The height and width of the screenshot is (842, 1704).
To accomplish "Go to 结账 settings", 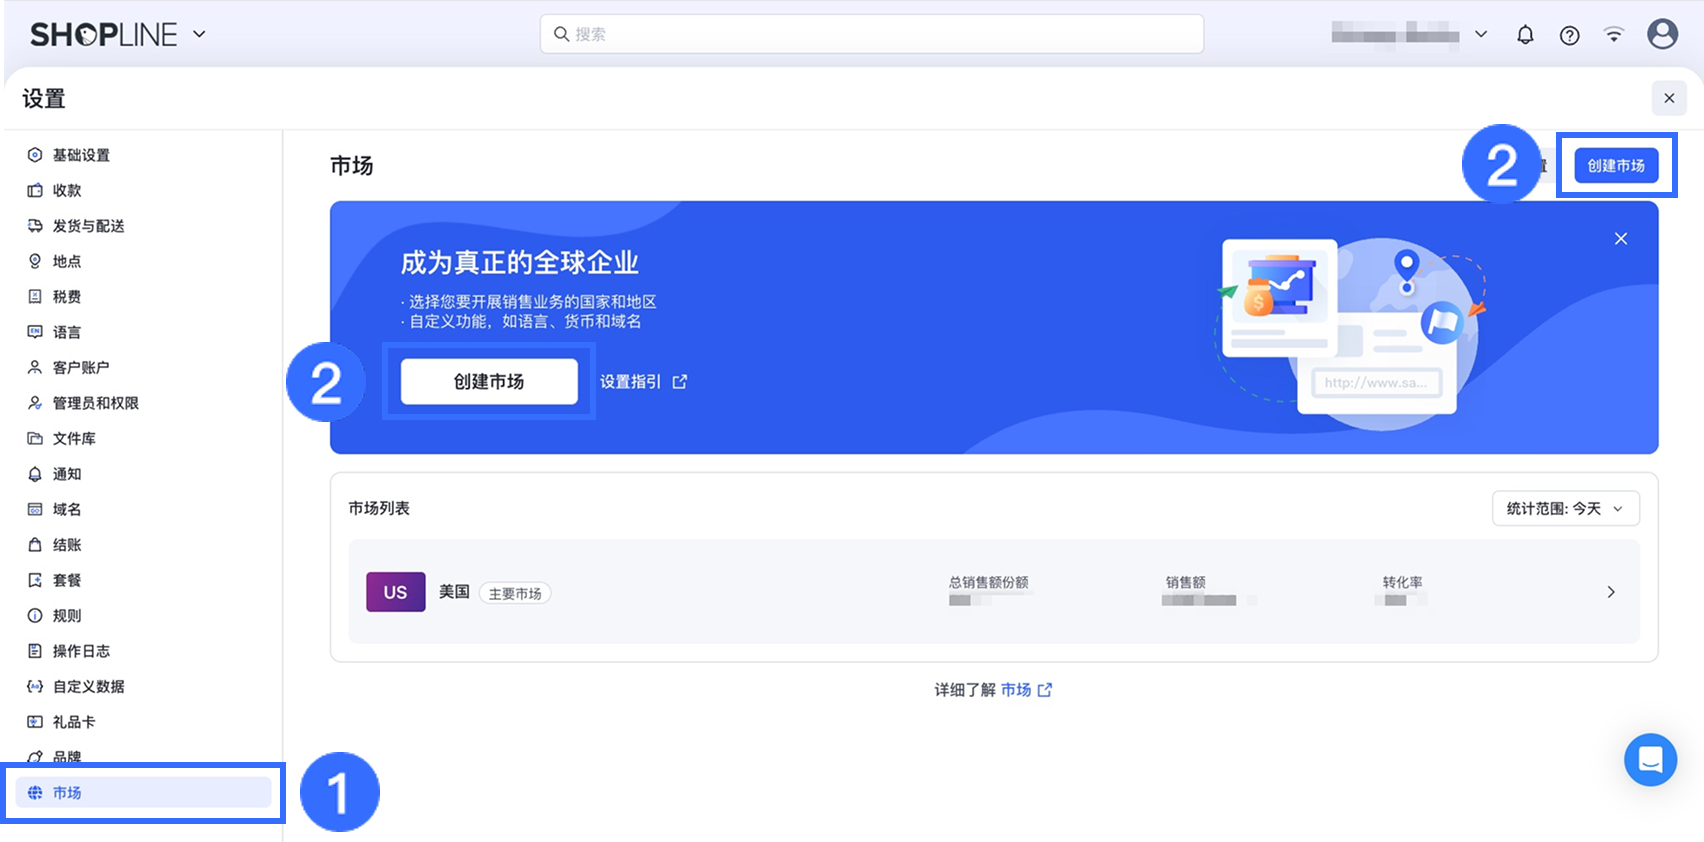I will click(144, 545).
